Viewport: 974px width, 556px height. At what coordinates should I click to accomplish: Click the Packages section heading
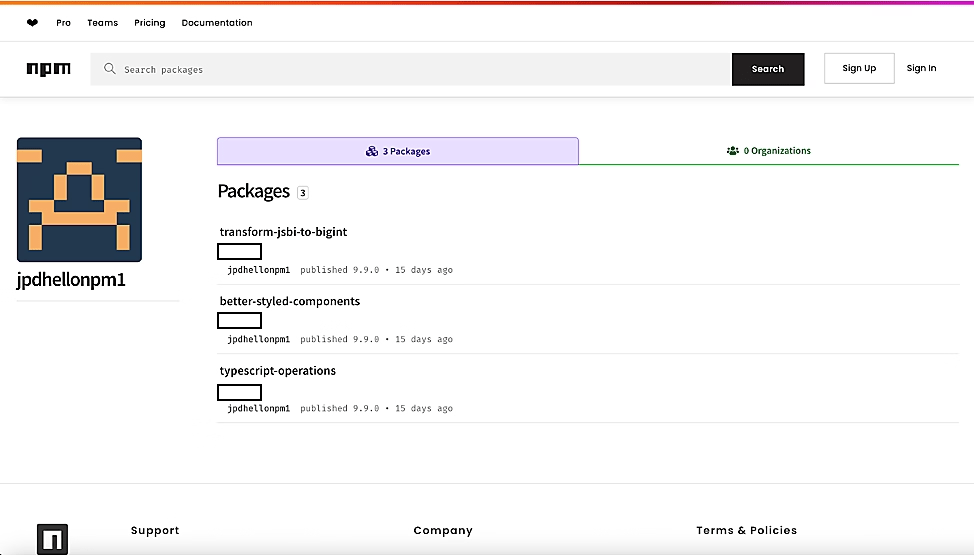(x=253, y=191)
